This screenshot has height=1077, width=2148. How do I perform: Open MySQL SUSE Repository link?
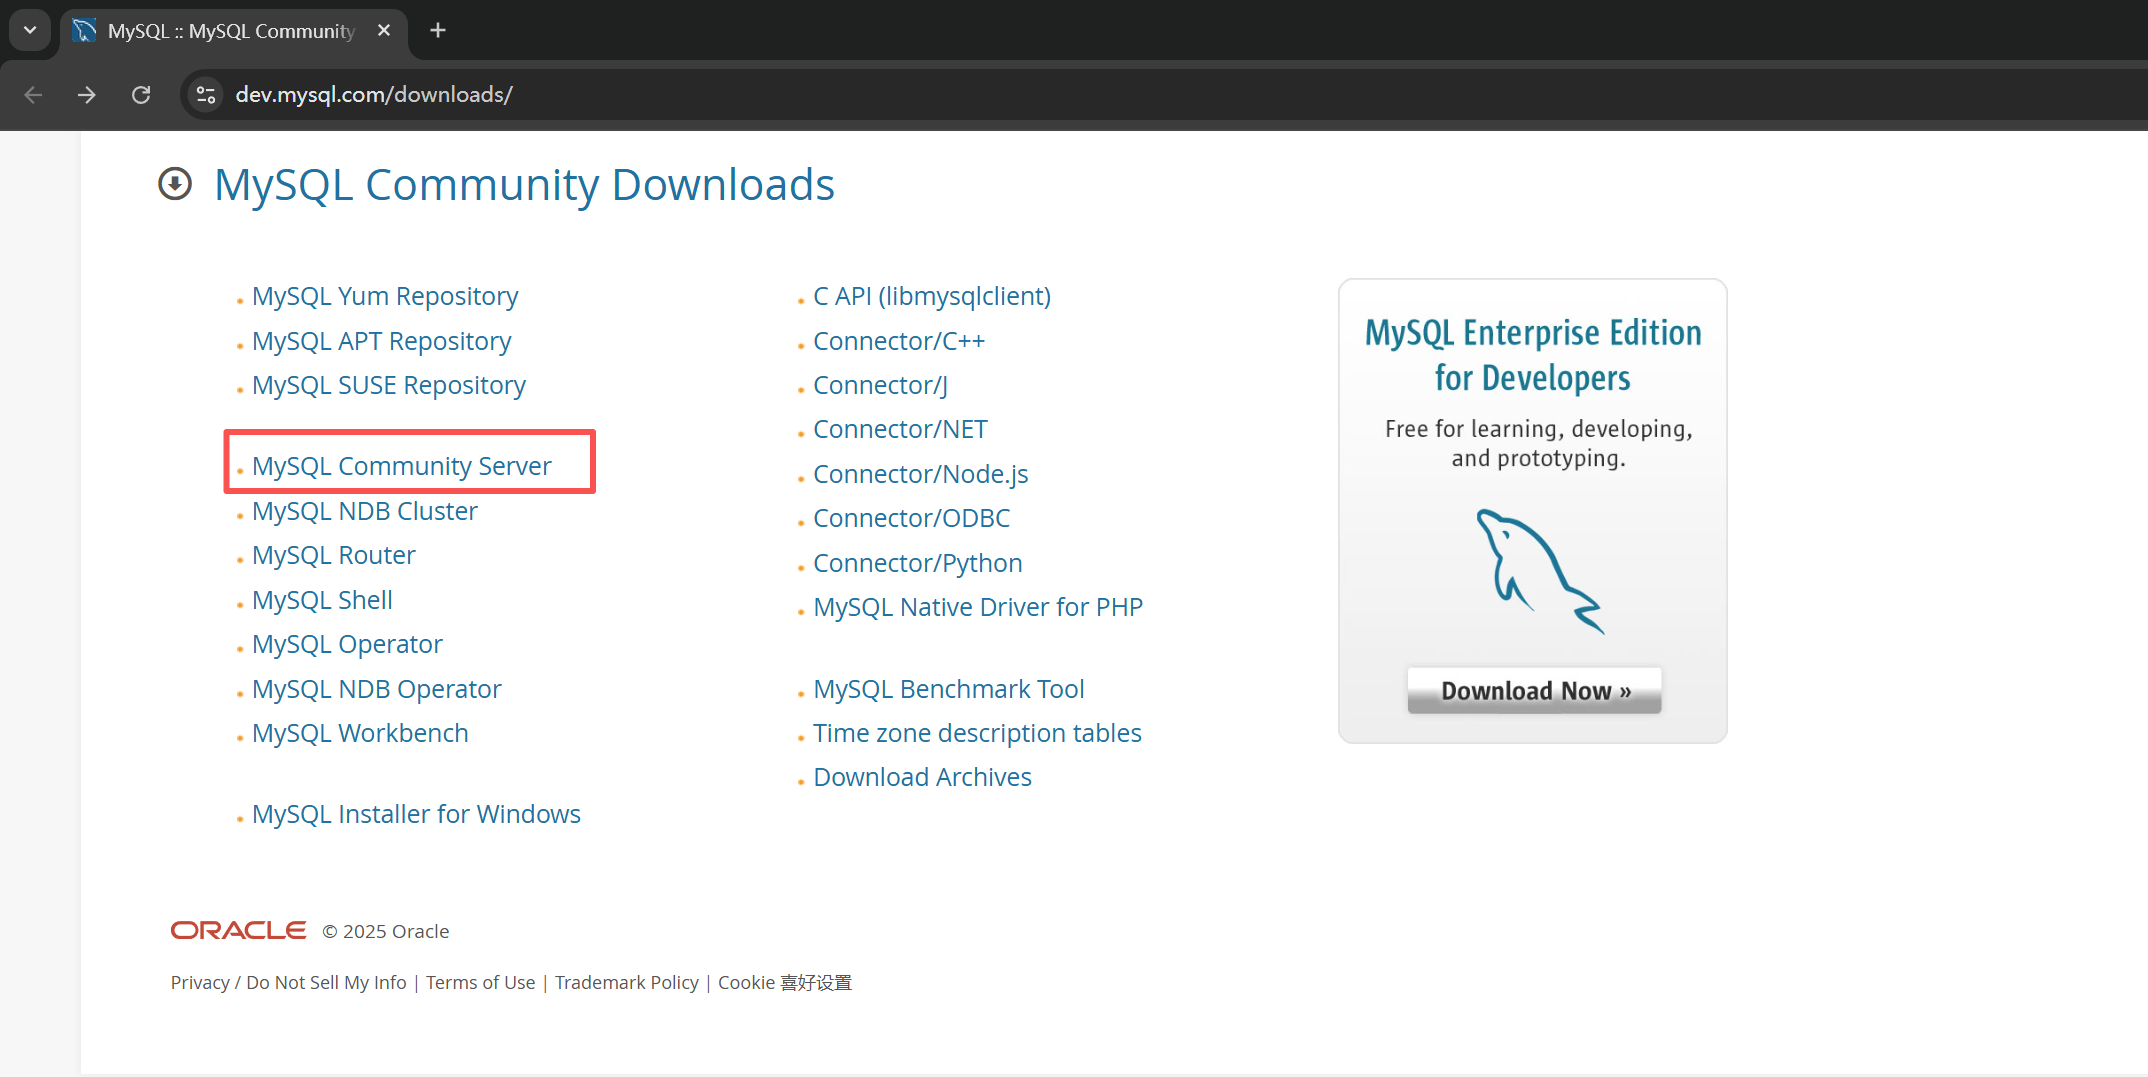[389, 386]
